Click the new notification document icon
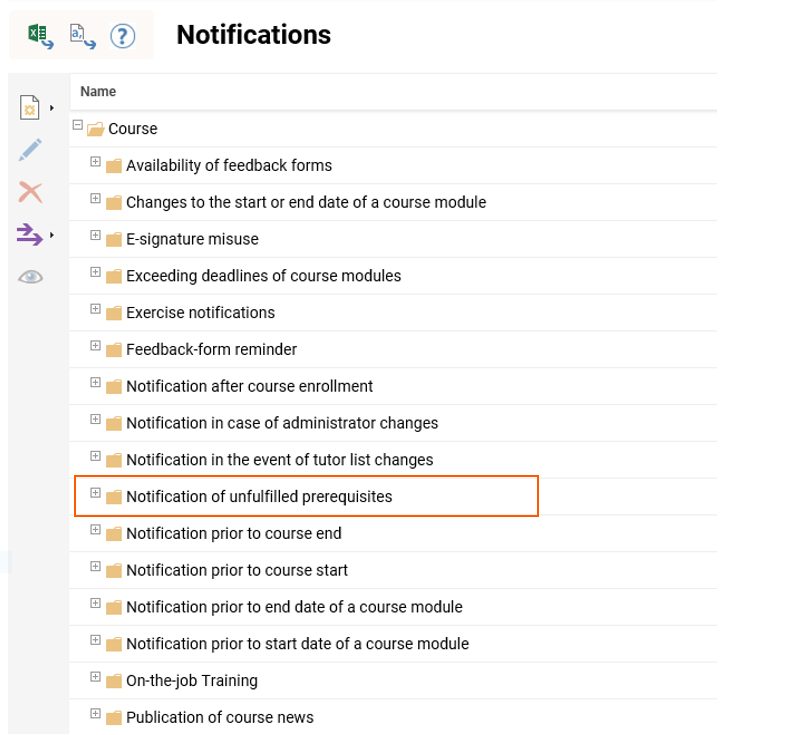This screenshot has height=735, width=787. (30, 107)
